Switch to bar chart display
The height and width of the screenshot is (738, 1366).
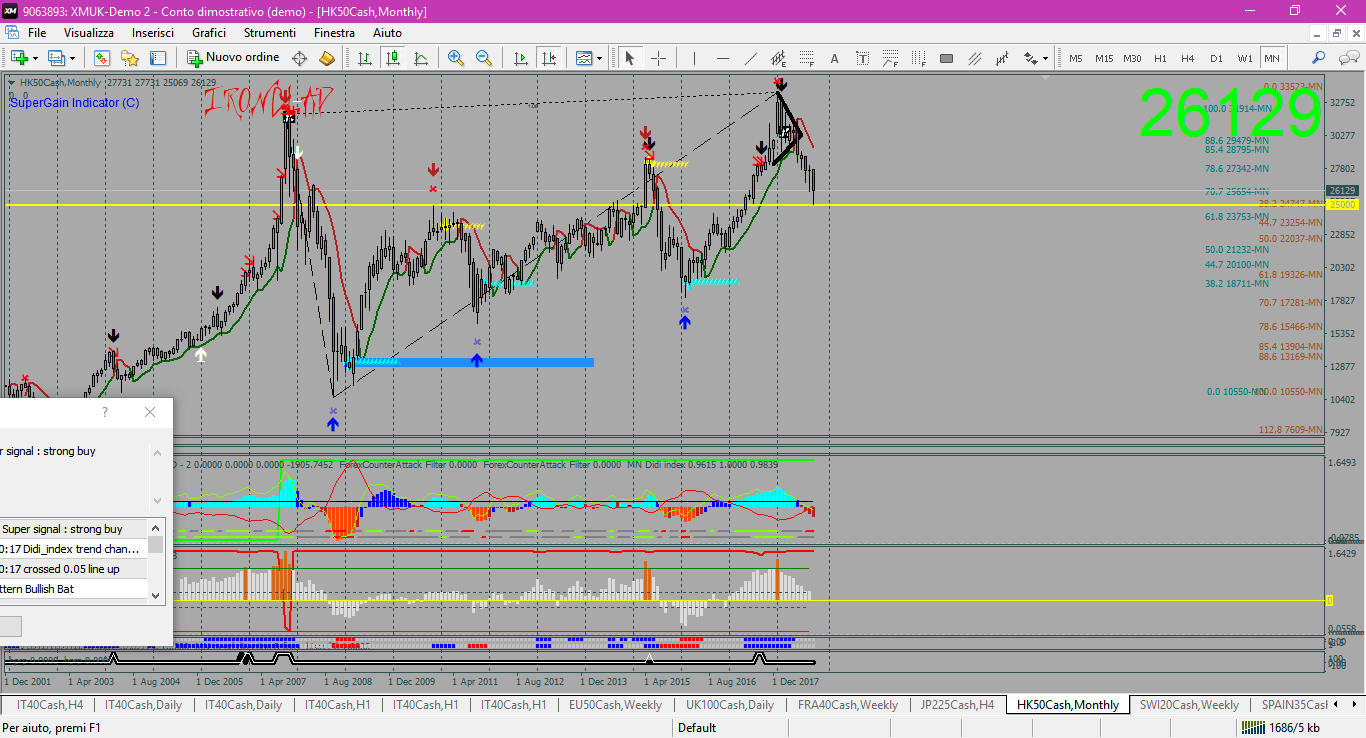click(365, 58)
